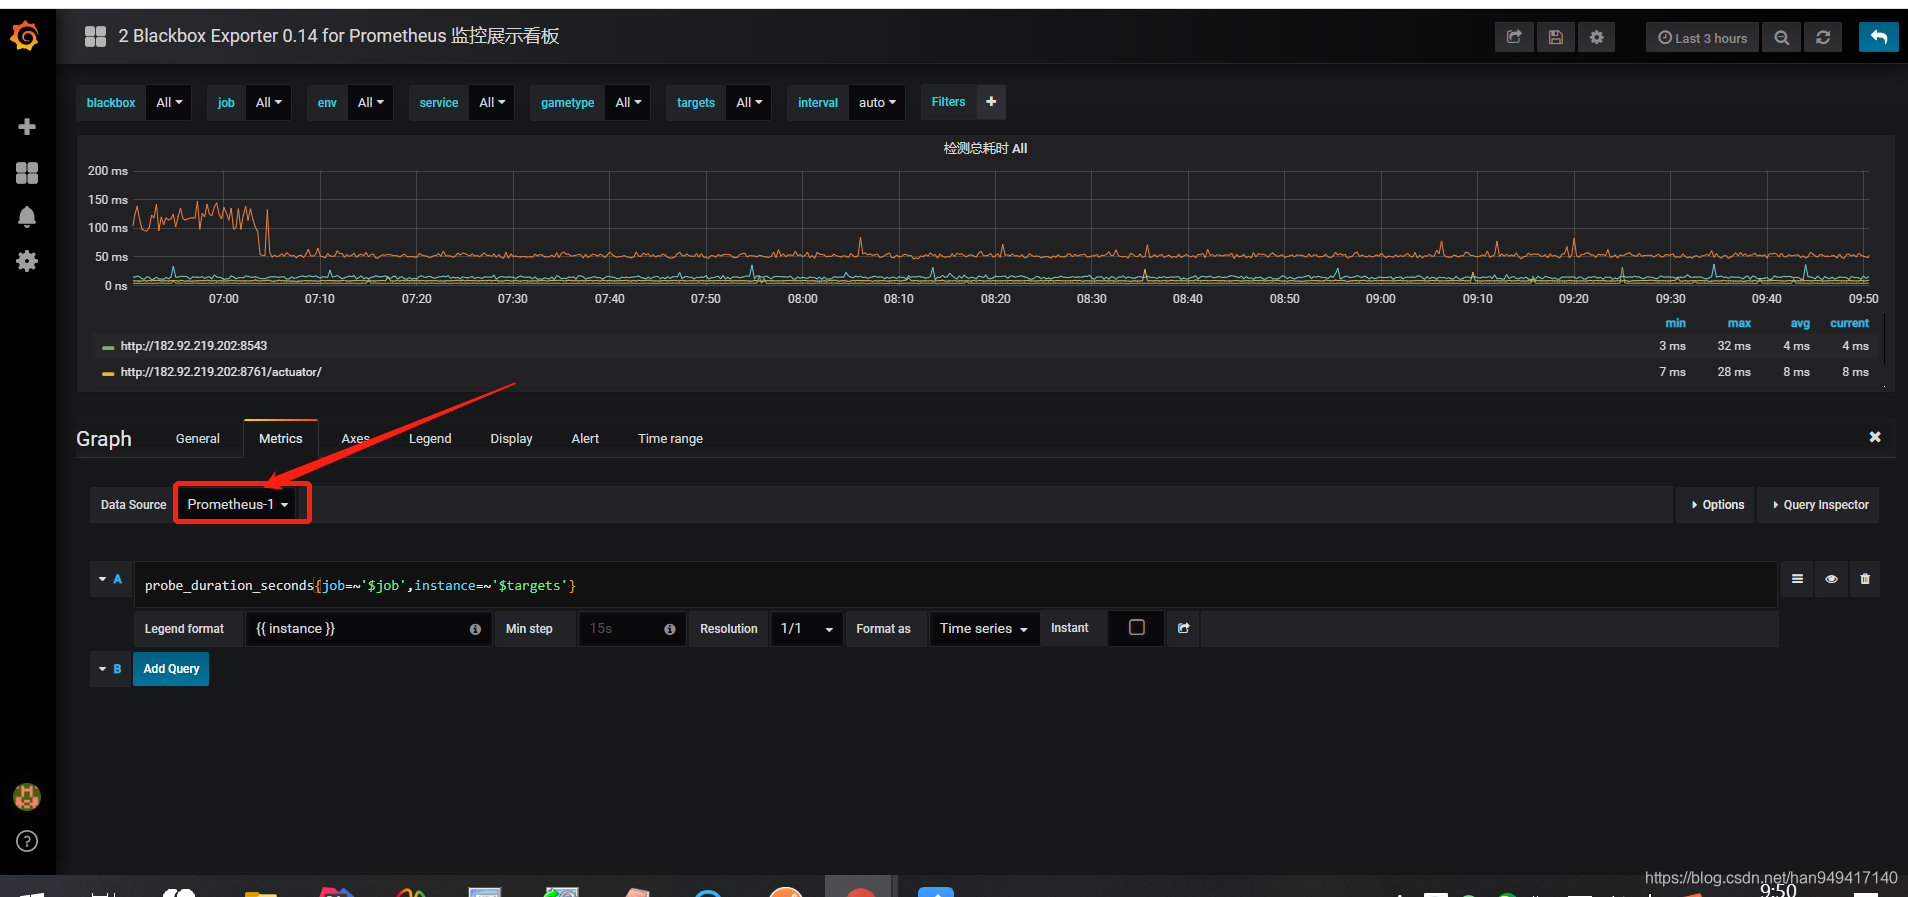The width and height of the screenshot is (1908, 897).
Task: Toggle query A visibility eye
Action: 1831,579
